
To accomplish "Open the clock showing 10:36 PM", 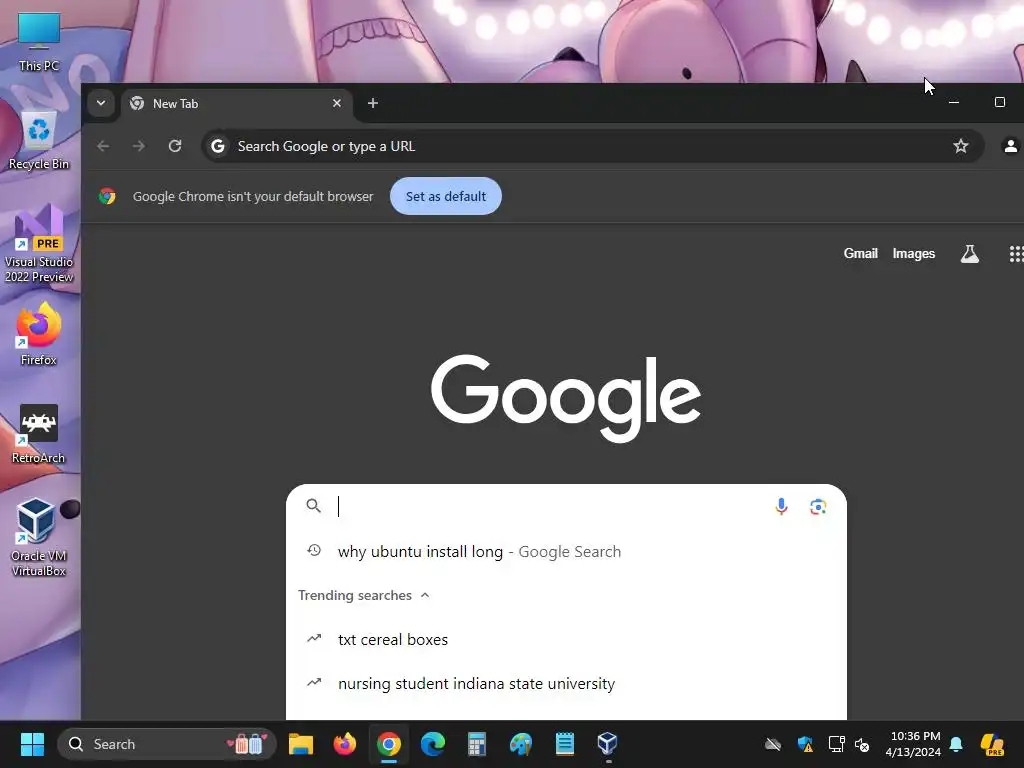I will point(914,744).
